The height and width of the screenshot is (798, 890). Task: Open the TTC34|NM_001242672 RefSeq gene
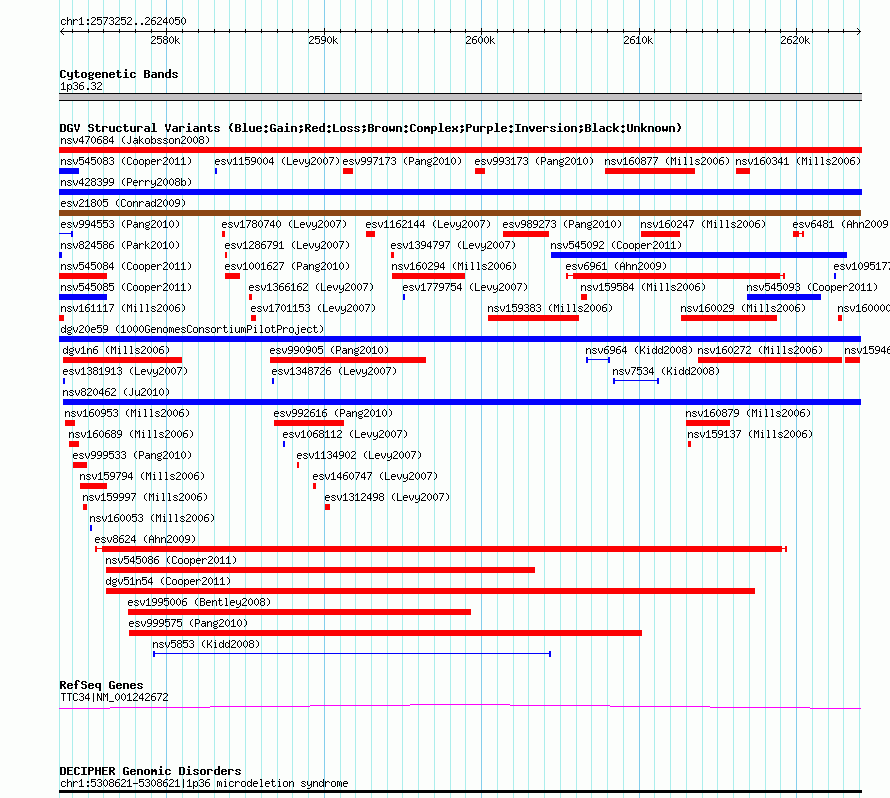(x=115, y=697)
